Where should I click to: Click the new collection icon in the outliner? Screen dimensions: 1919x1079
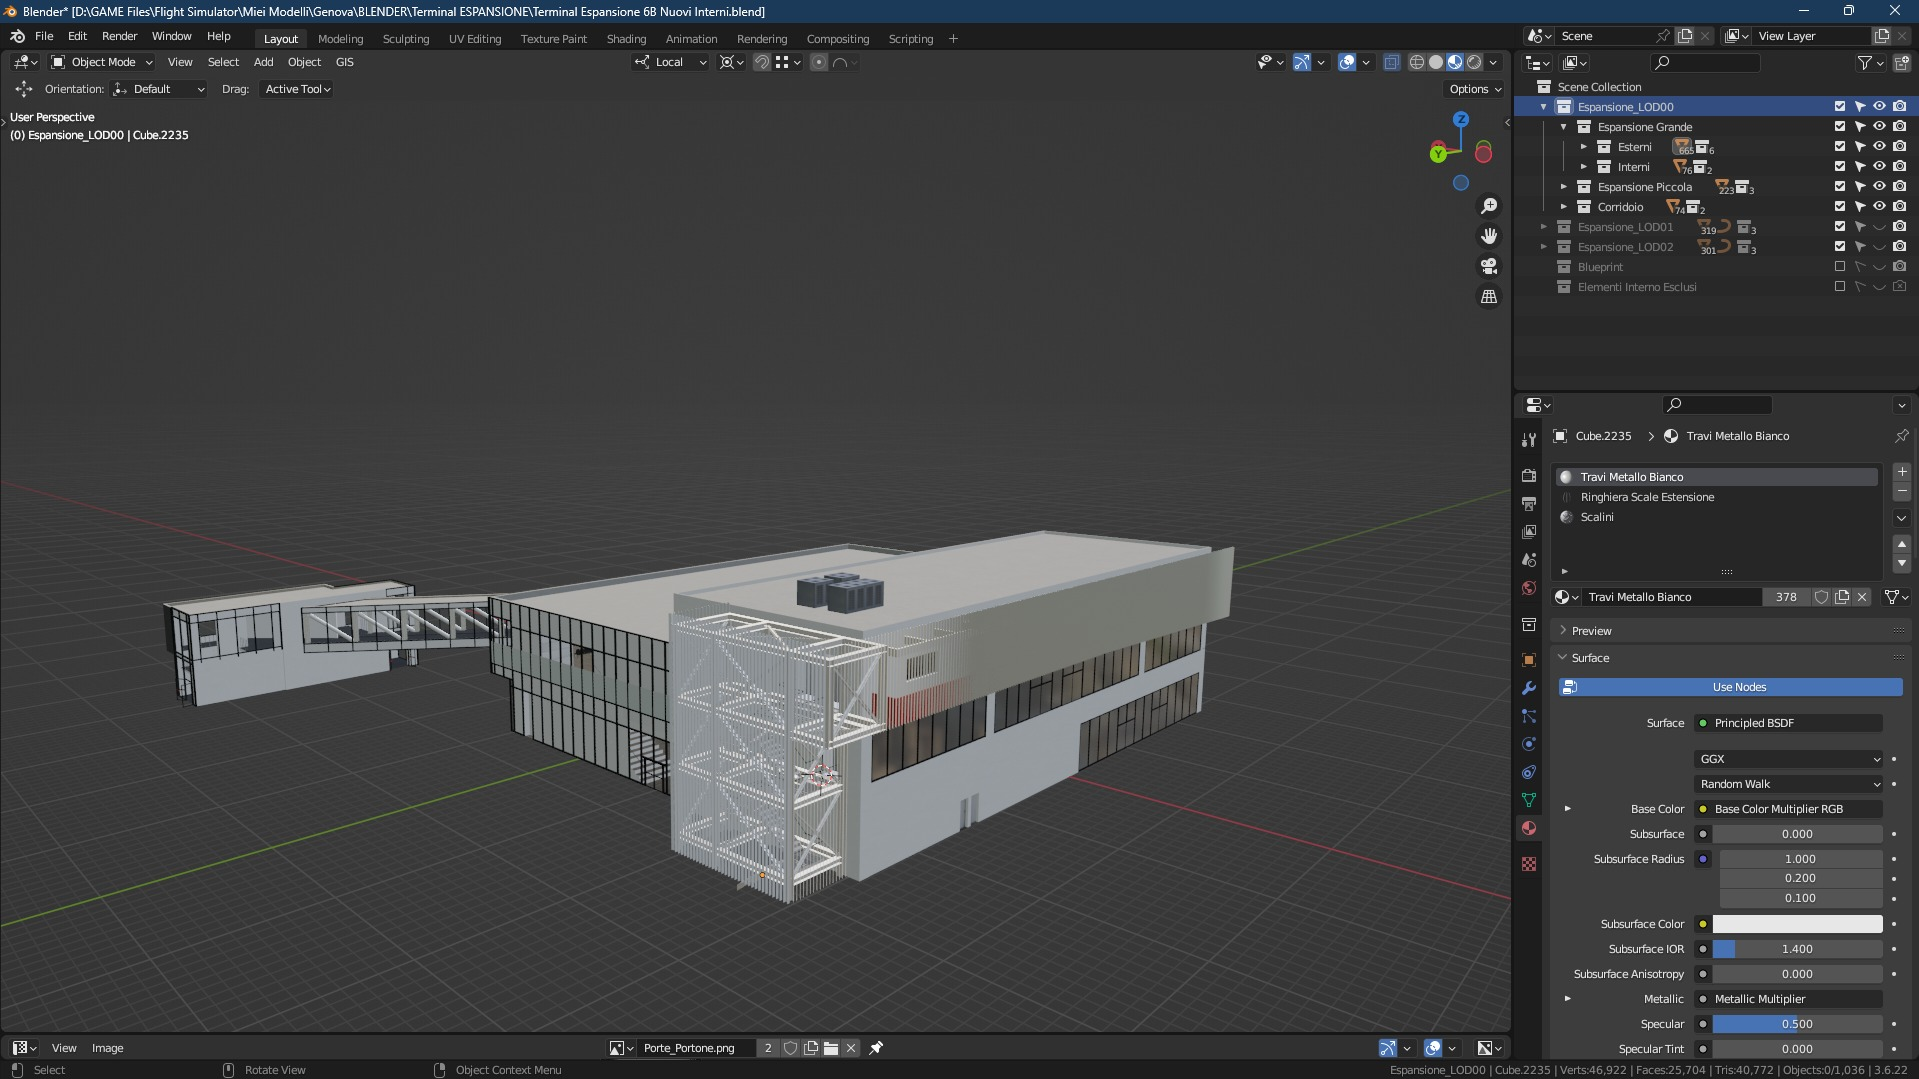1901,63
